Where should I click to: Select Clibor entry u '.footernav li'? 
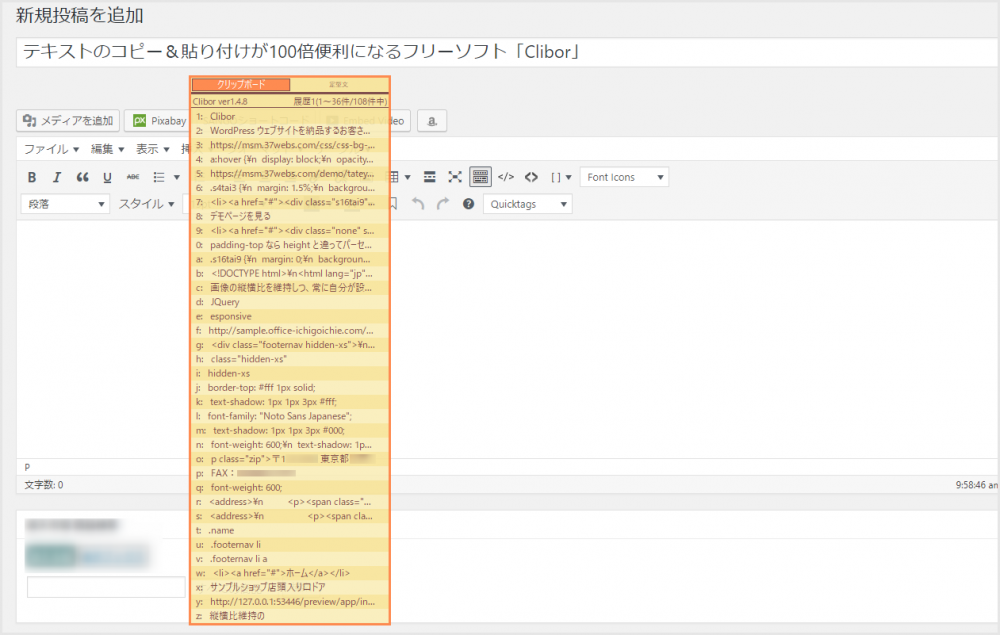coord(290,544)
